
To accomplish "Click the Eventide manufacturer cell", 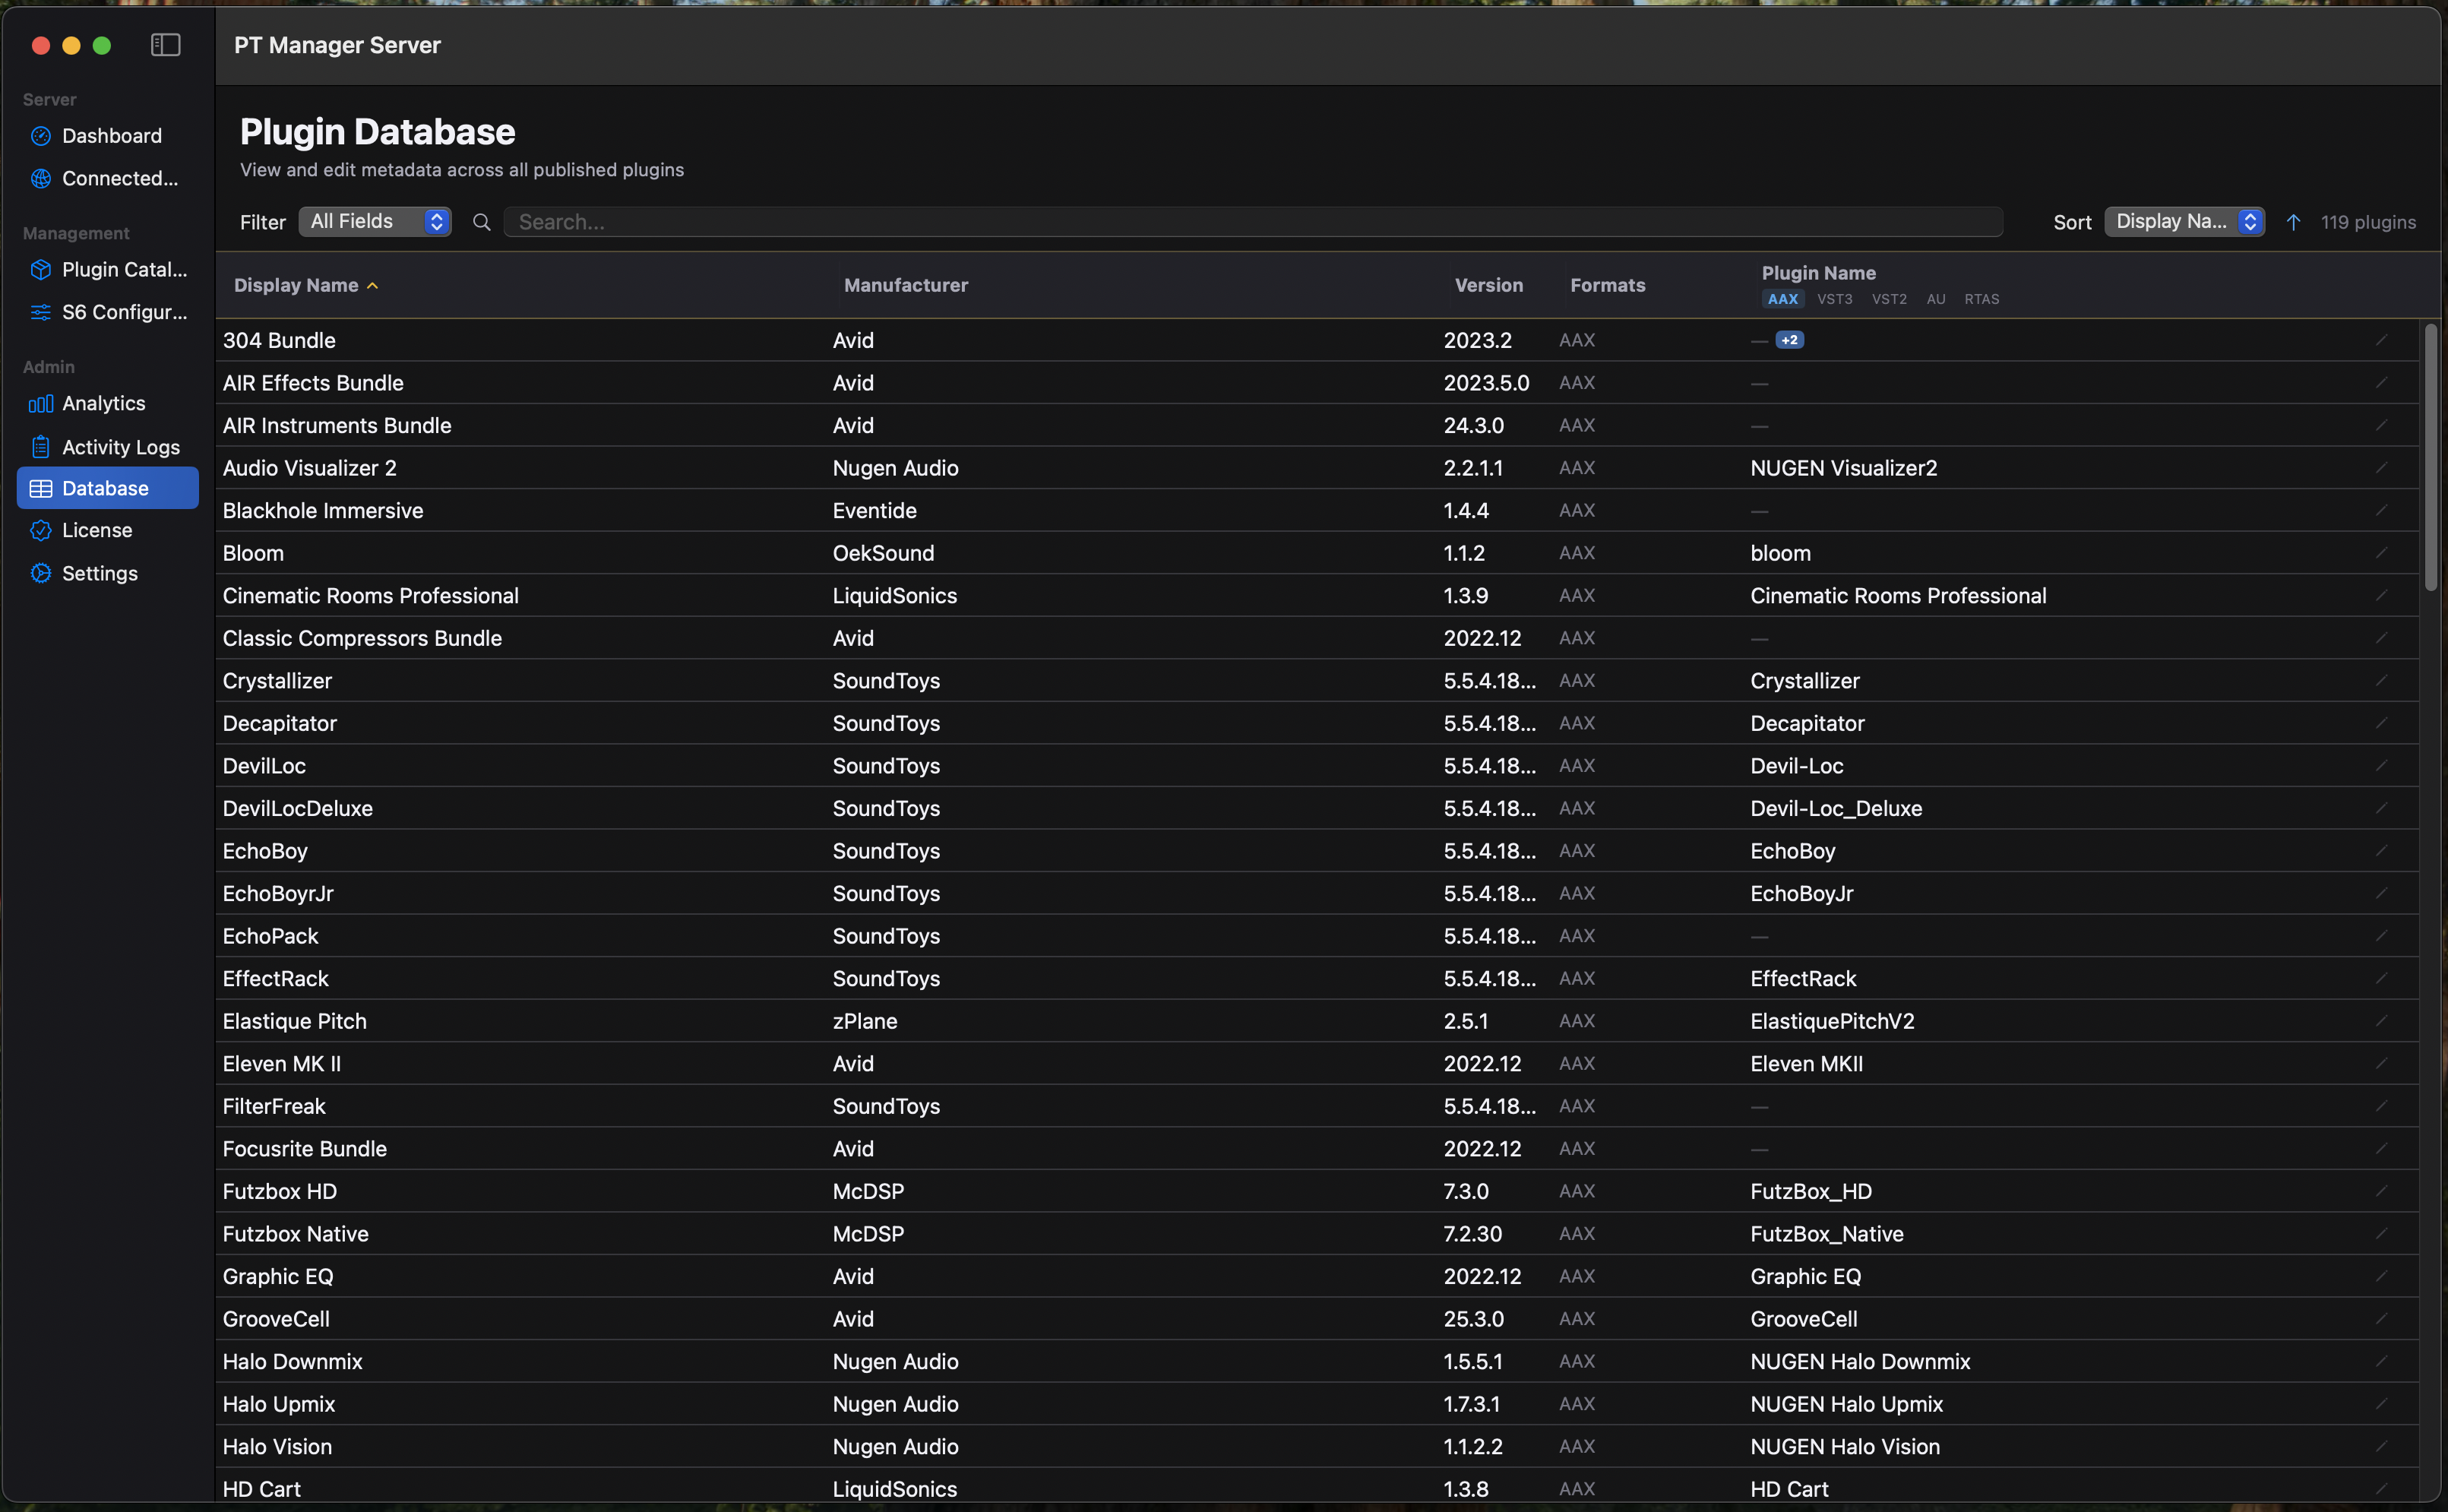I will point(874,511).
